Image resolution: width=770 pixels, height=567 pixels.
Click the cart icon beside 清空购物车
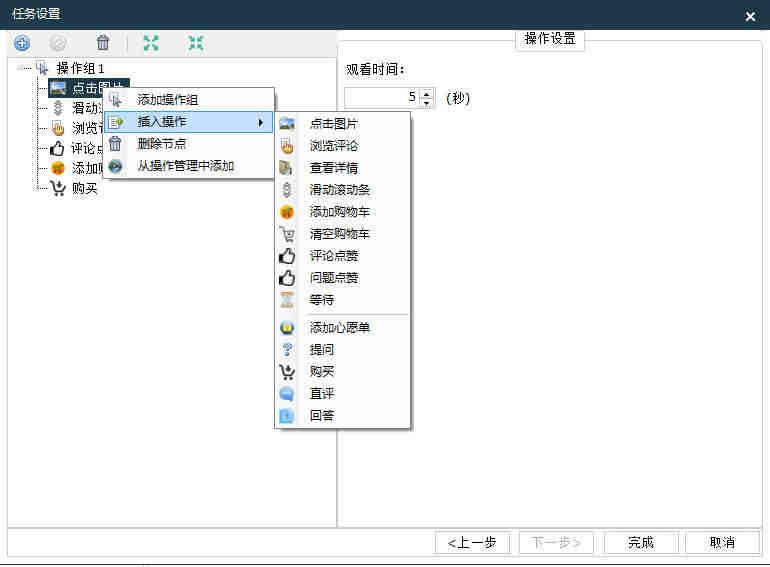tap(287, 234)
